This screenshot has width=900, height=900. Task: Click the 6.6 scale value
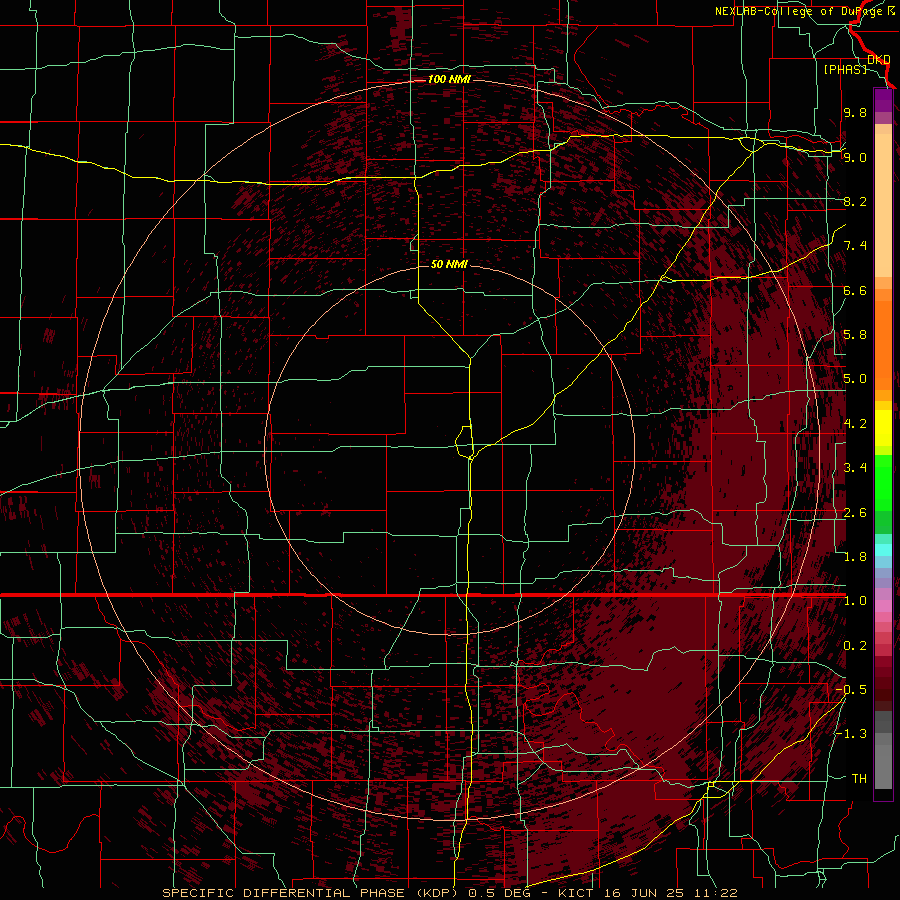pyautogui.click(x=855, y=290)
